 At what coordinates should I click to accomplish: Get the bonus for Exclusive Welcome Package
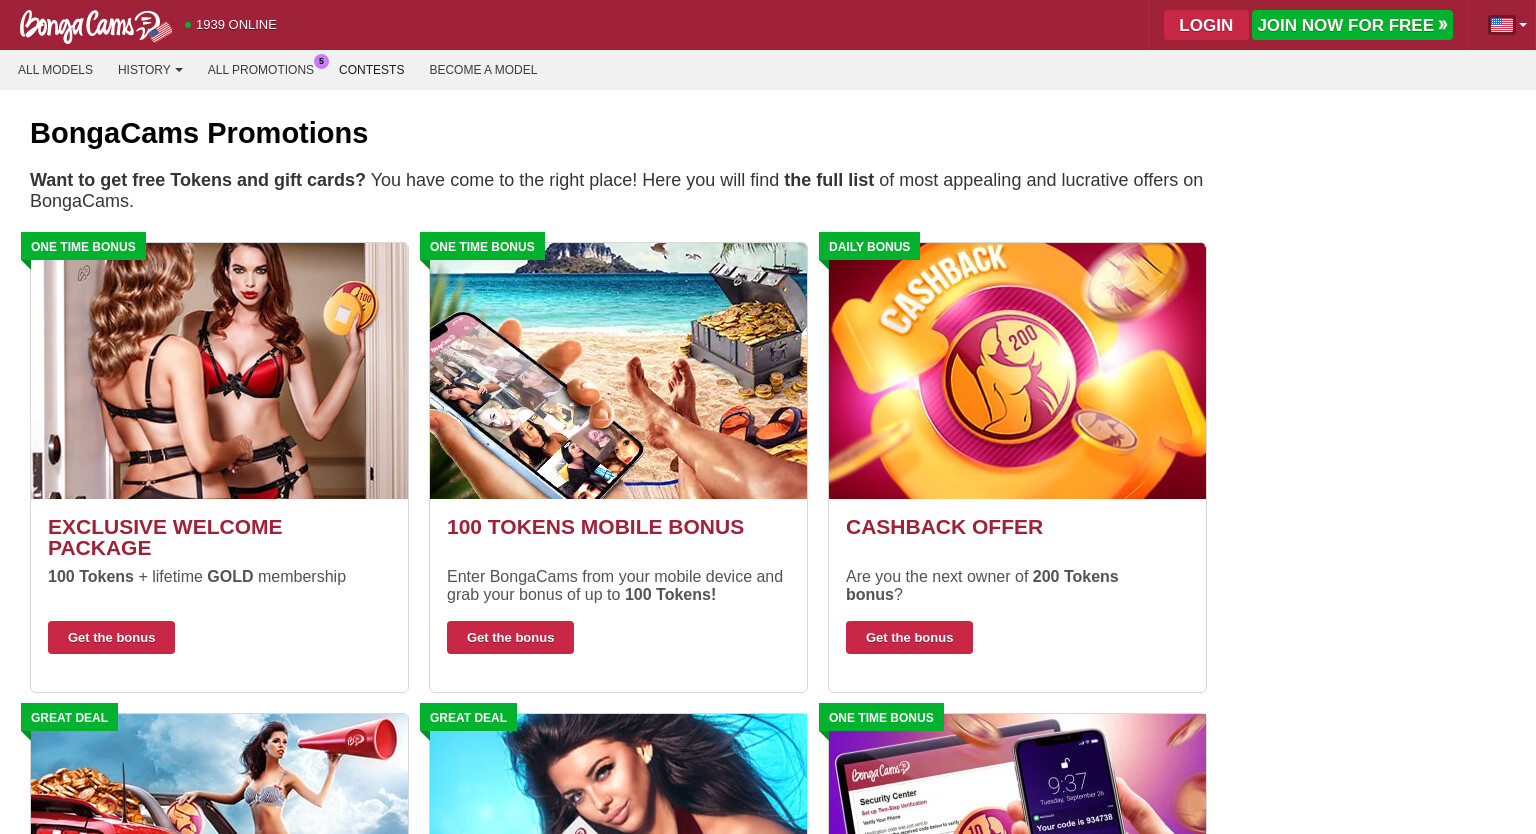point(111,638)
